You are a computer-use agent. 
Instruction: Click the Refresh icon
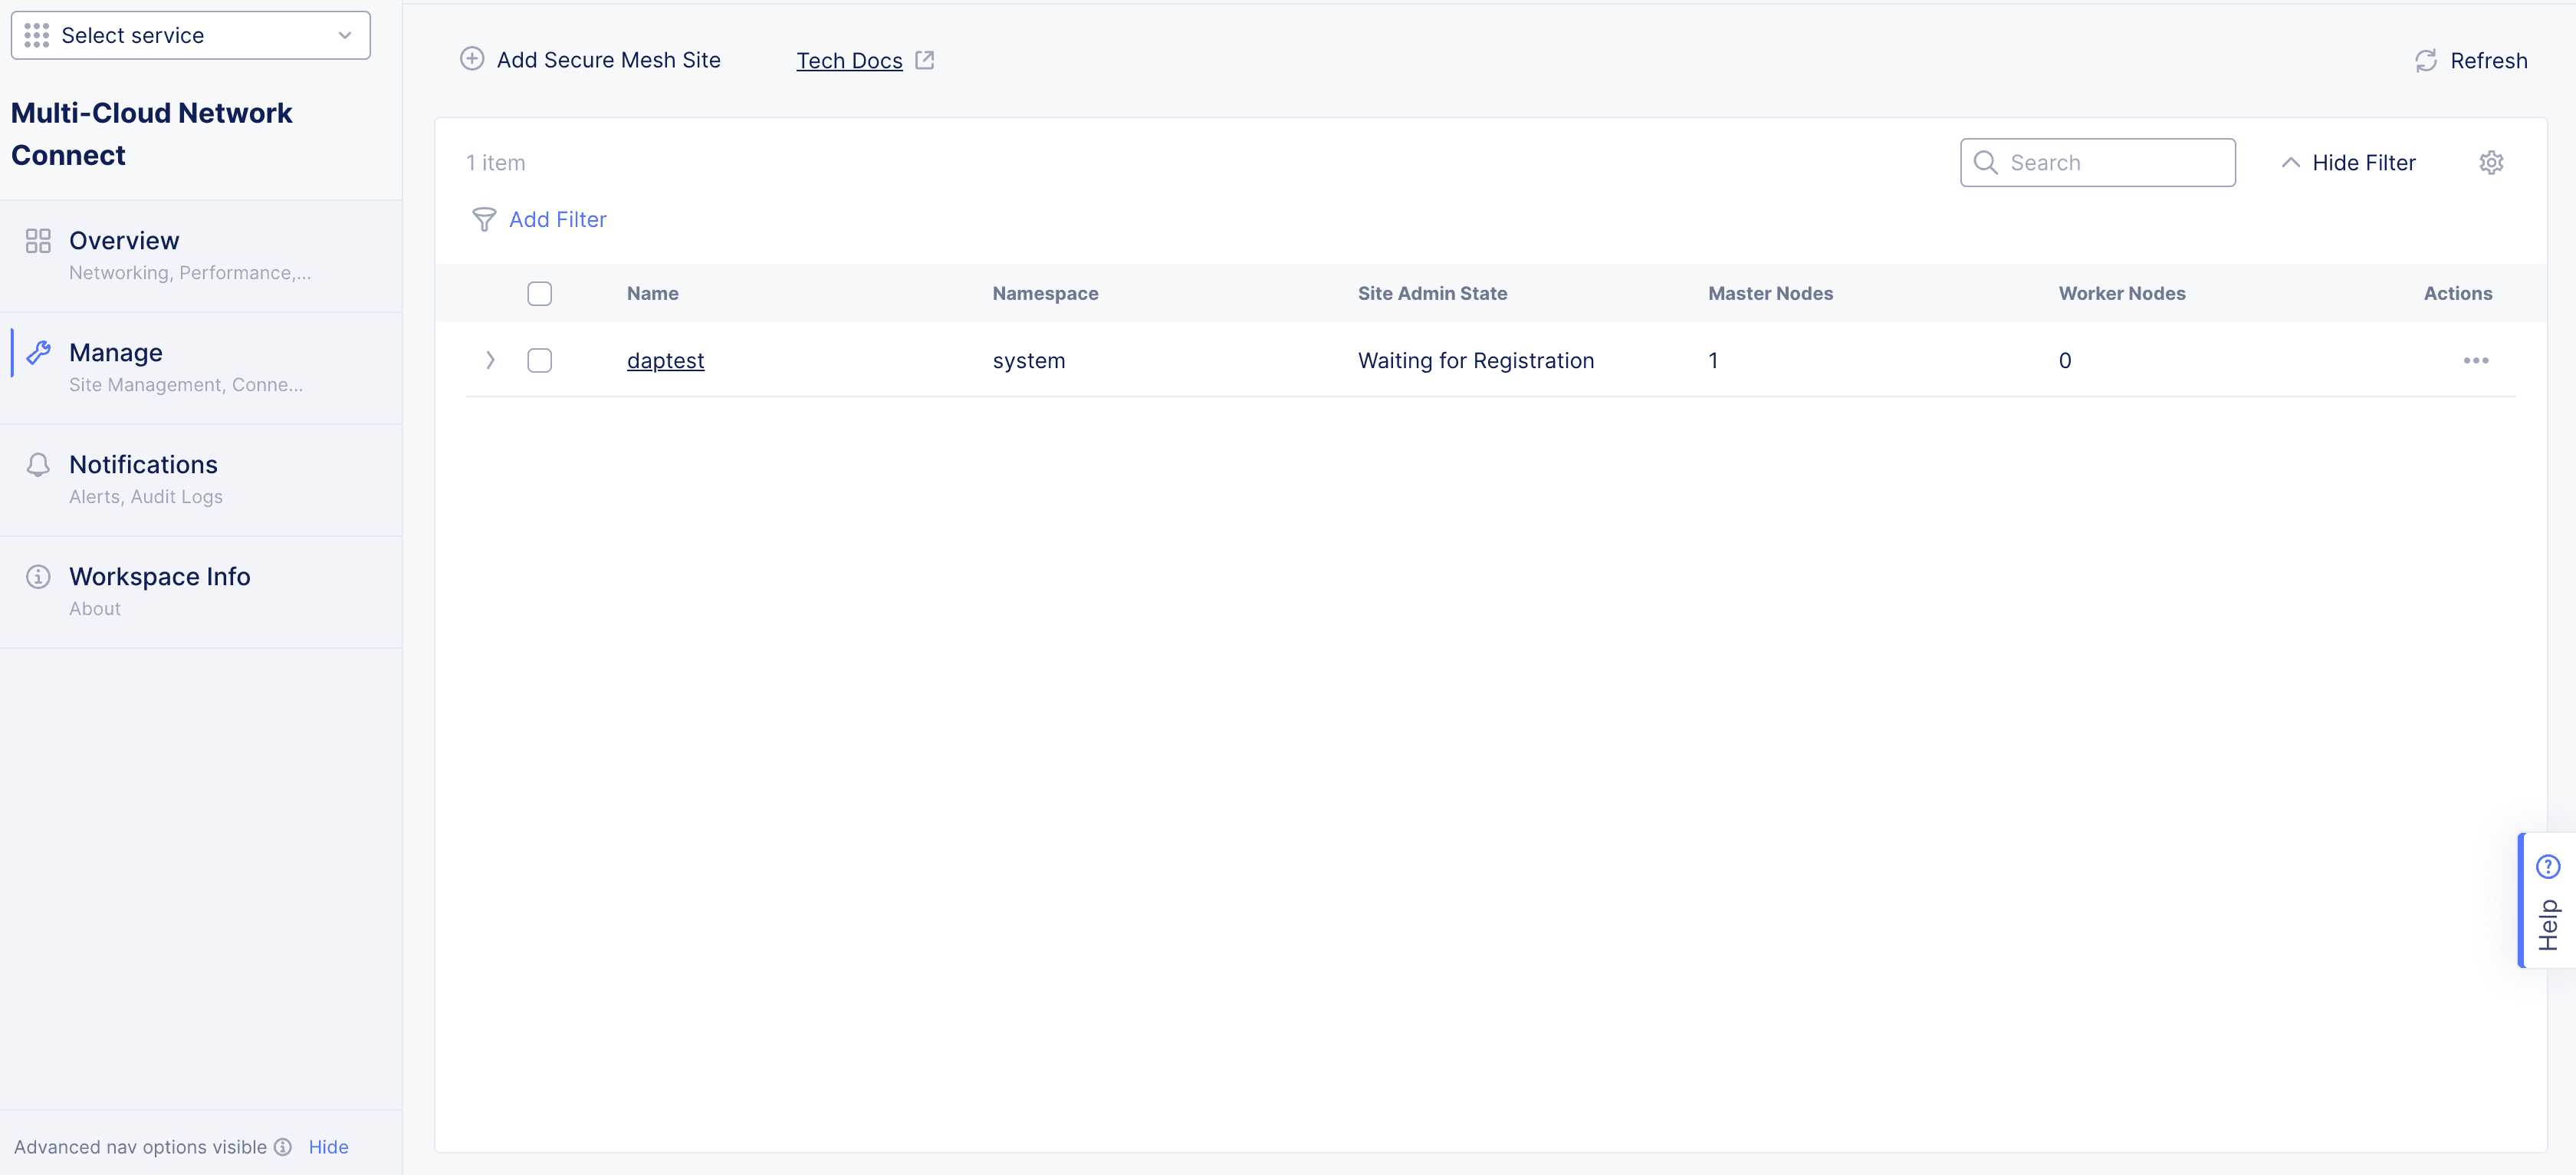pos(2426,59)
